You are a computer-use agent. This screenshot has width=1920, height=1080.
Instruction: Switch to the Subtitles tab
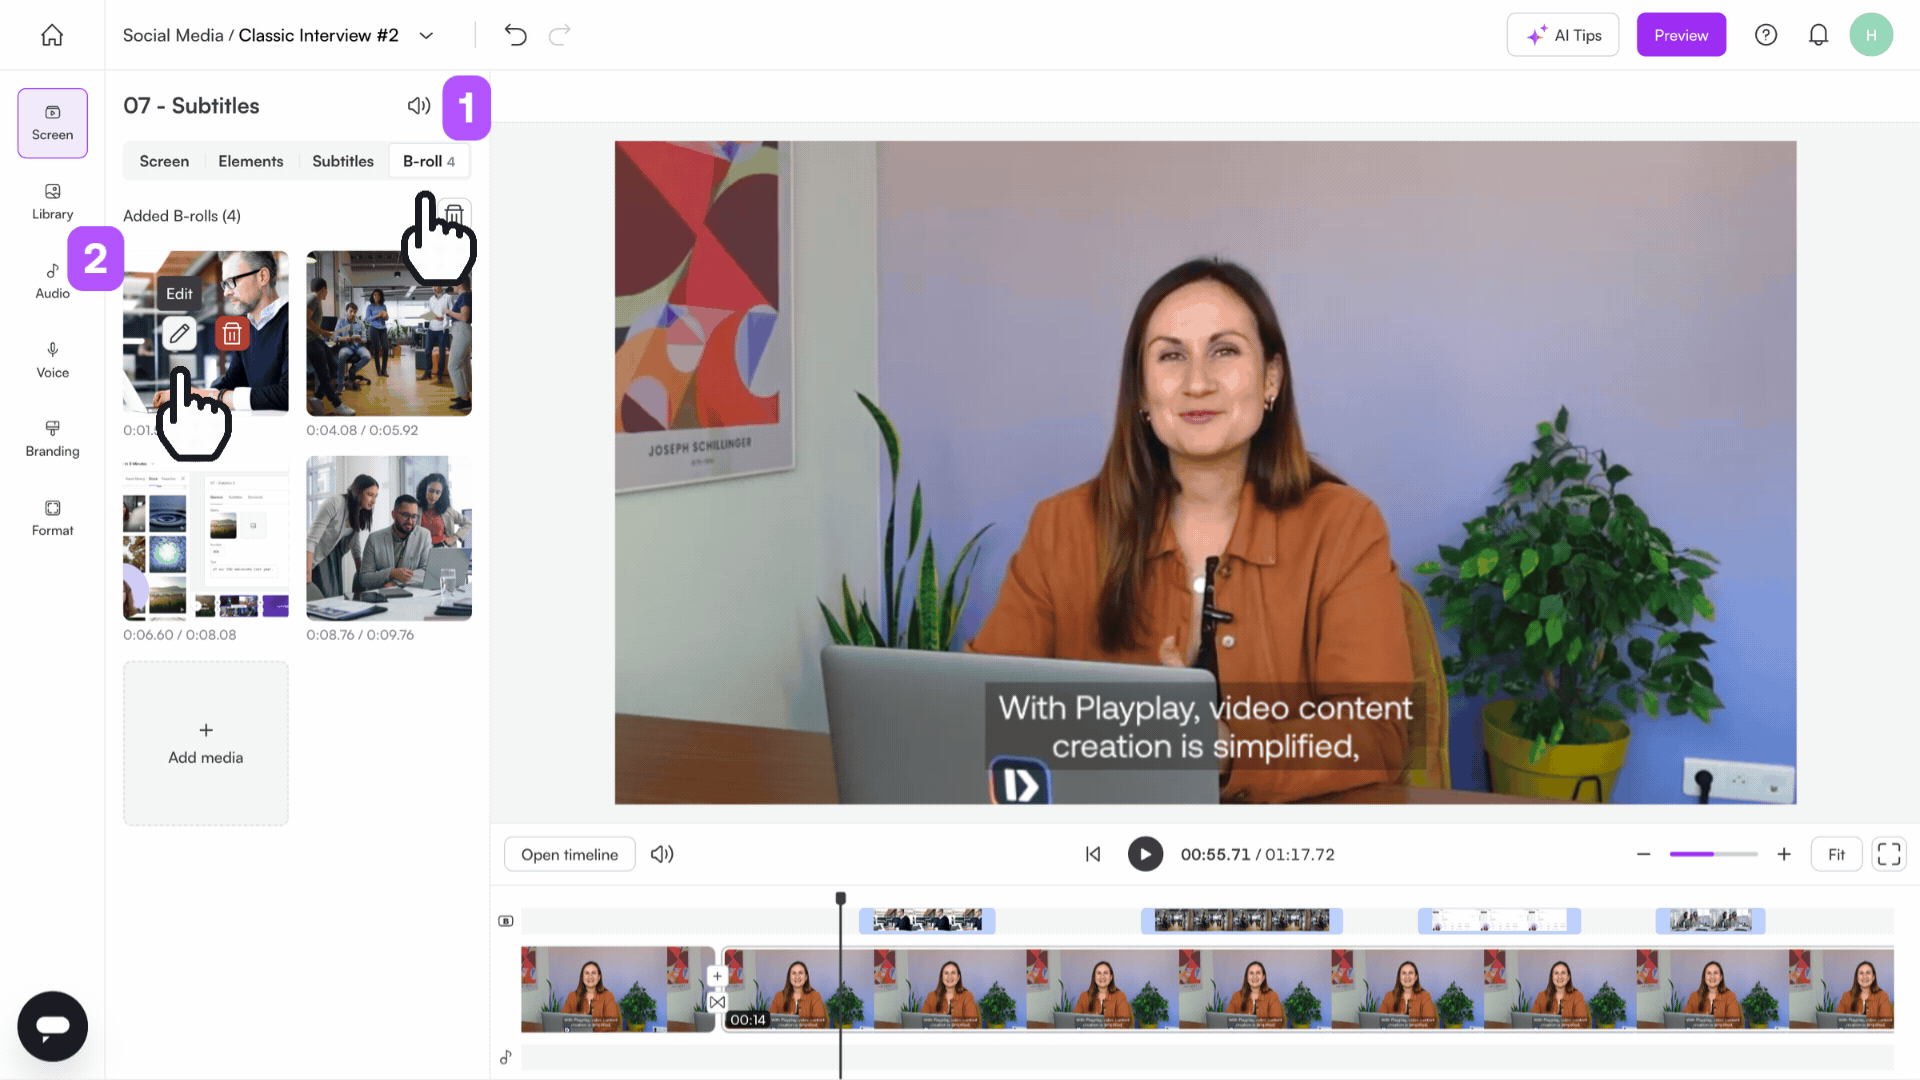pyautogui.click(x=343, y=161)
